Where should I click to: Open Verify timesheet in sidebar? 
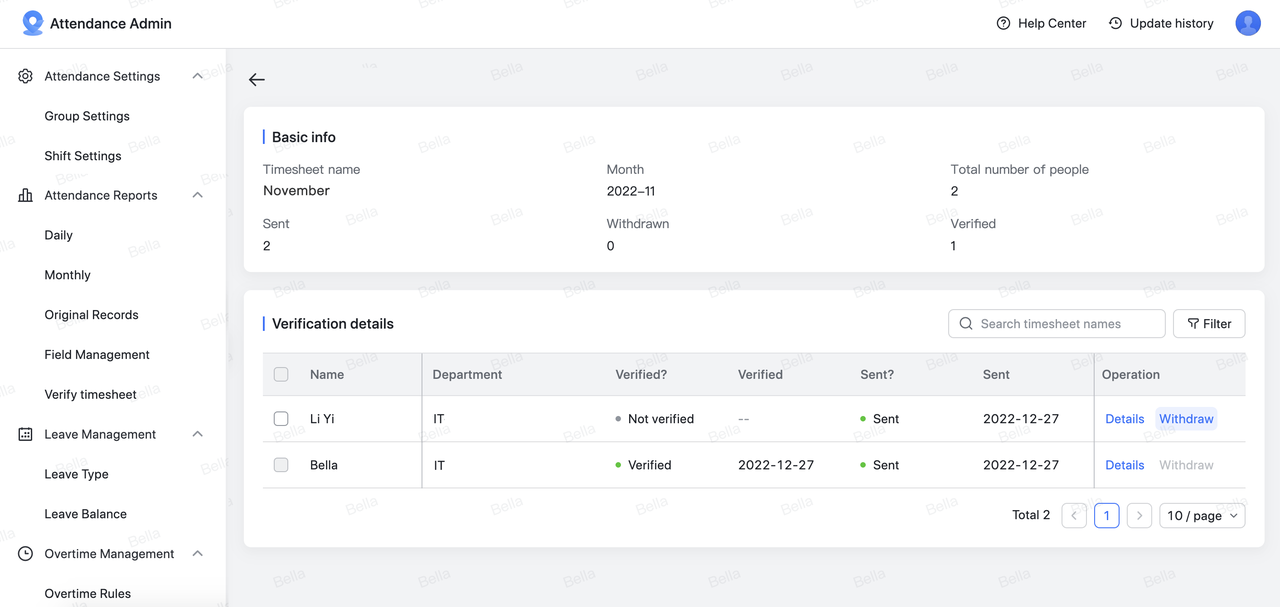[x=90, y=394]
